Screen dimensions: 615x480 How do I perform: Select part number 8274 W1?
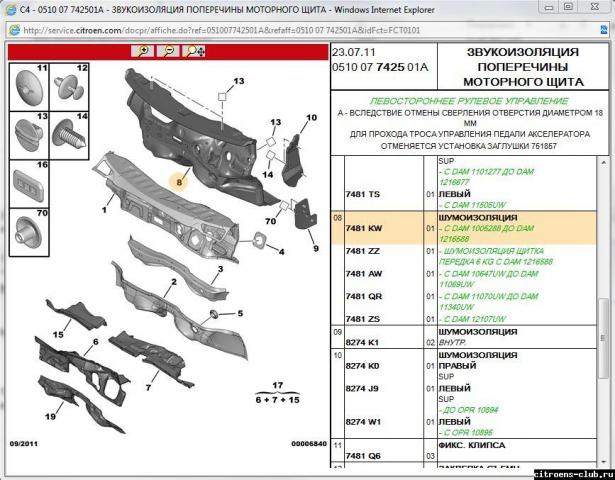(x=363, y=422)
